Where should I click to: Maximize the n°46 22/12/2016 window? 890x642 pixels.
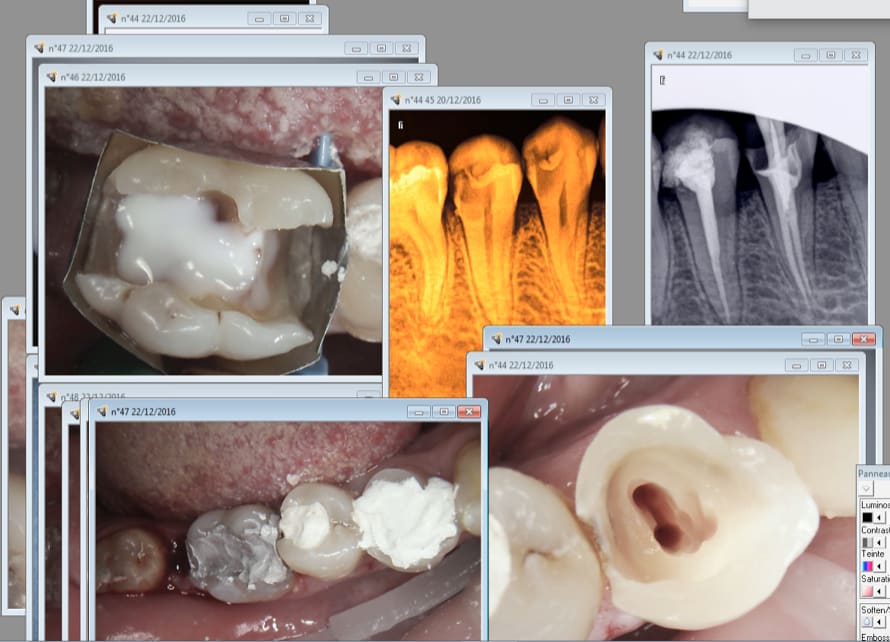click(x=394, y=77)
